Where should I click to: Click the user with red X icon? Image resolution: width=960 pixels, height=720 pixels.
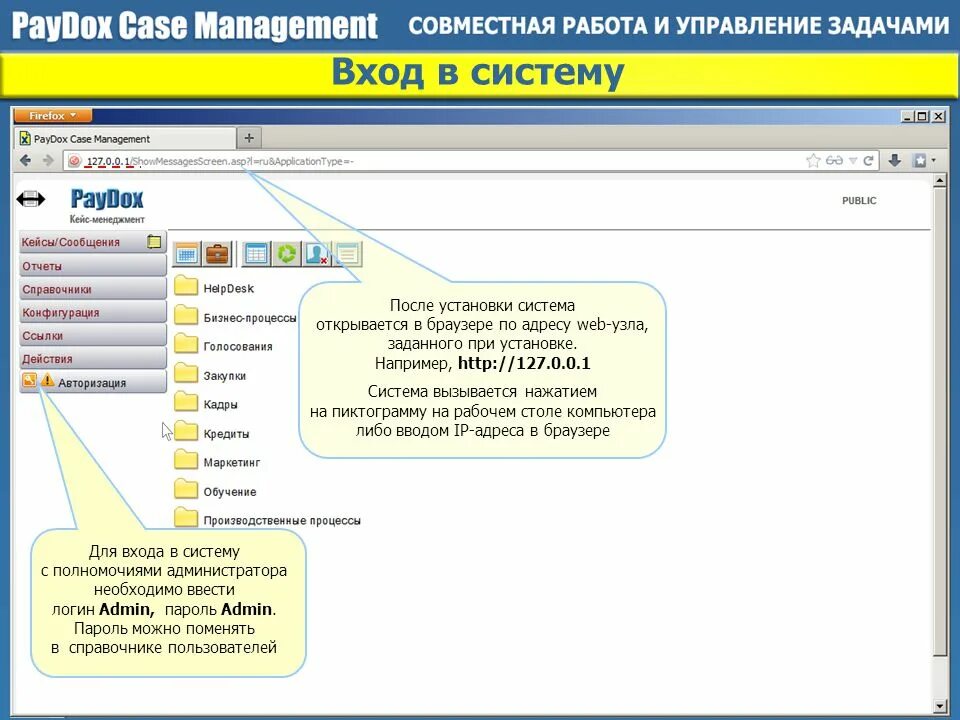pos(317,253)
